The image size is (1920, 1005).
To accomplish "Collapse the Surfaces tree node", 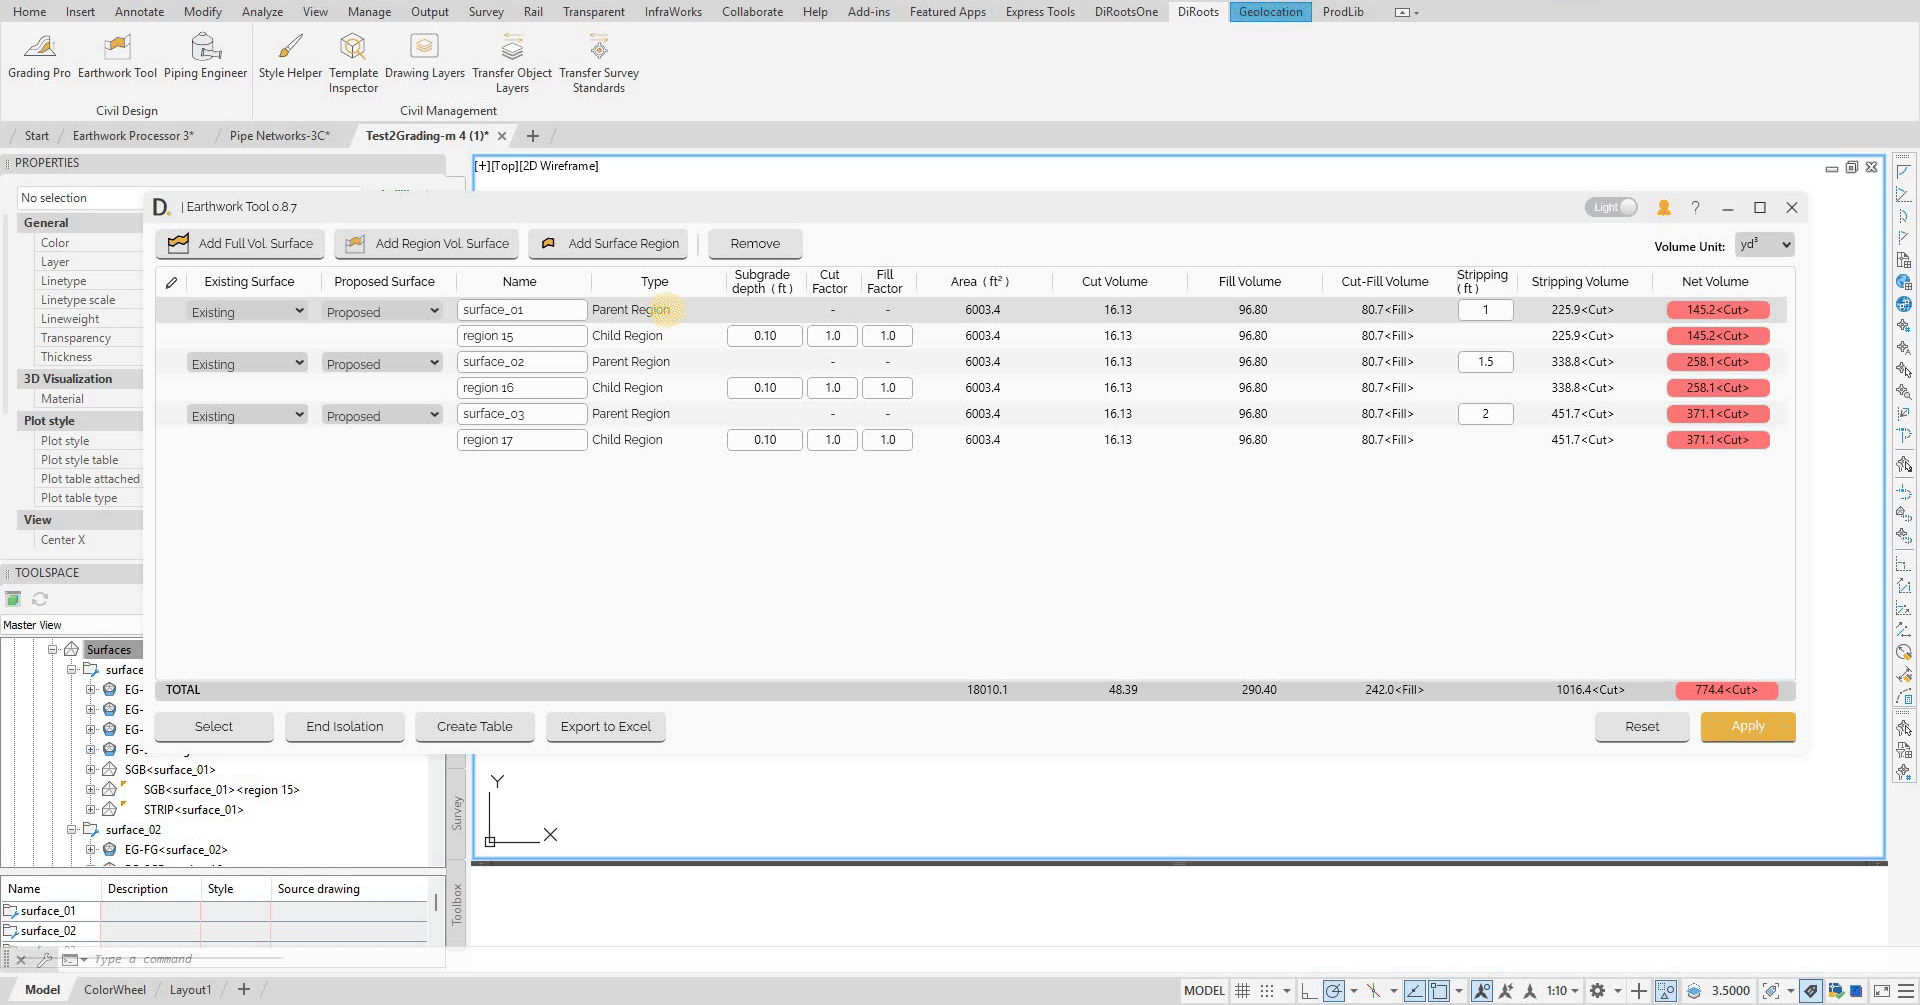I will tap(53, 649).
